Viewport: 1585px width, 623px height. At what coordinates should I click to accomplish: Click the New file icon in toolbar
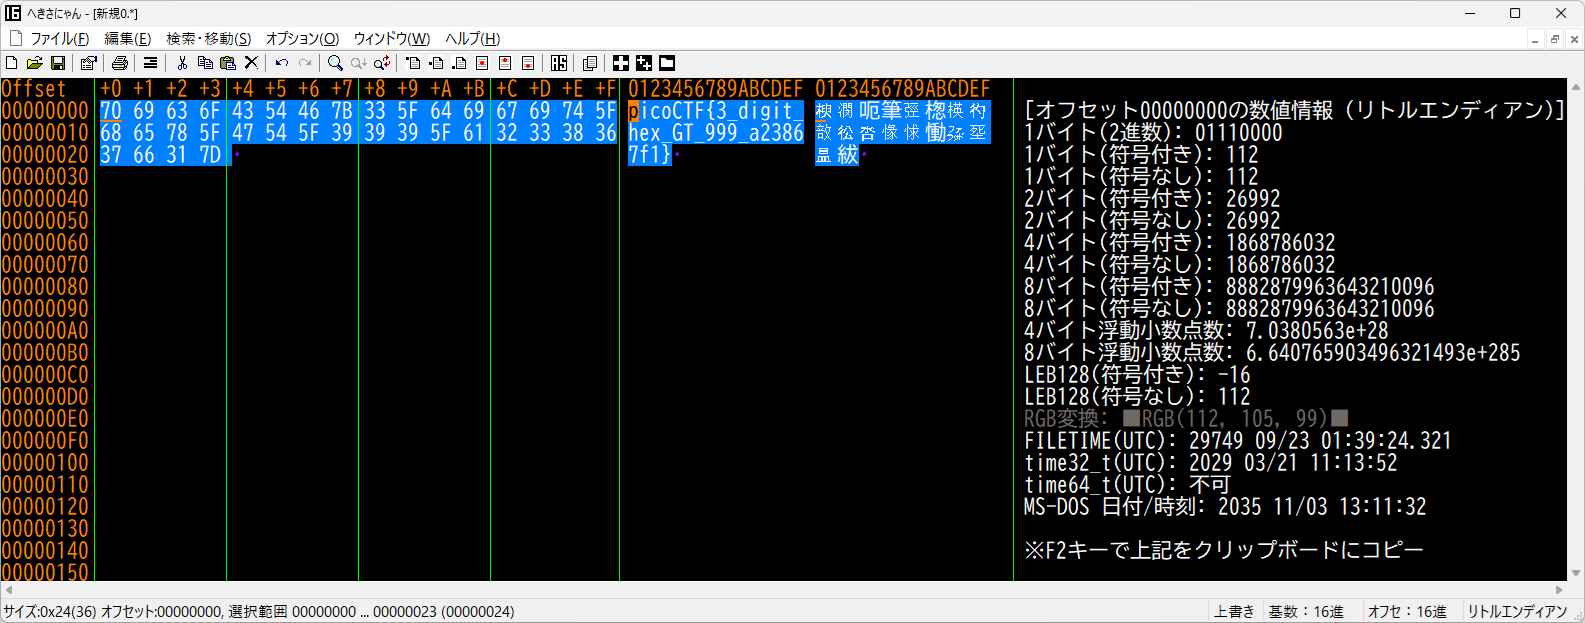(12, 63)
